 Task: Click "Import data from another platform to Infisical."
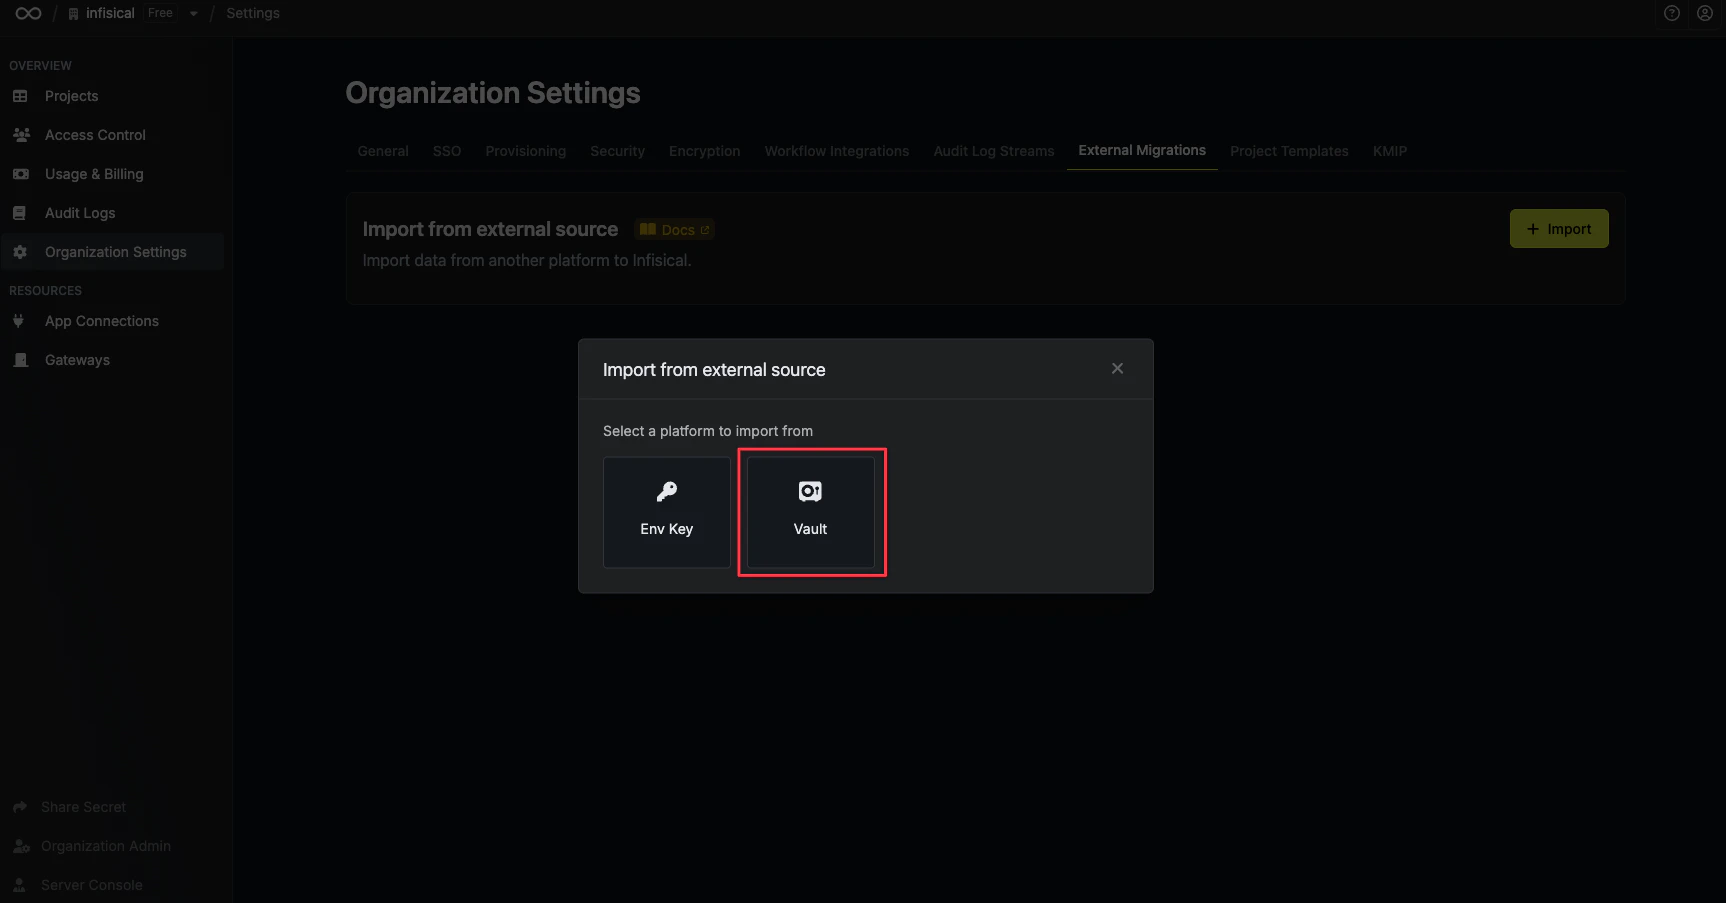[527, 260]
